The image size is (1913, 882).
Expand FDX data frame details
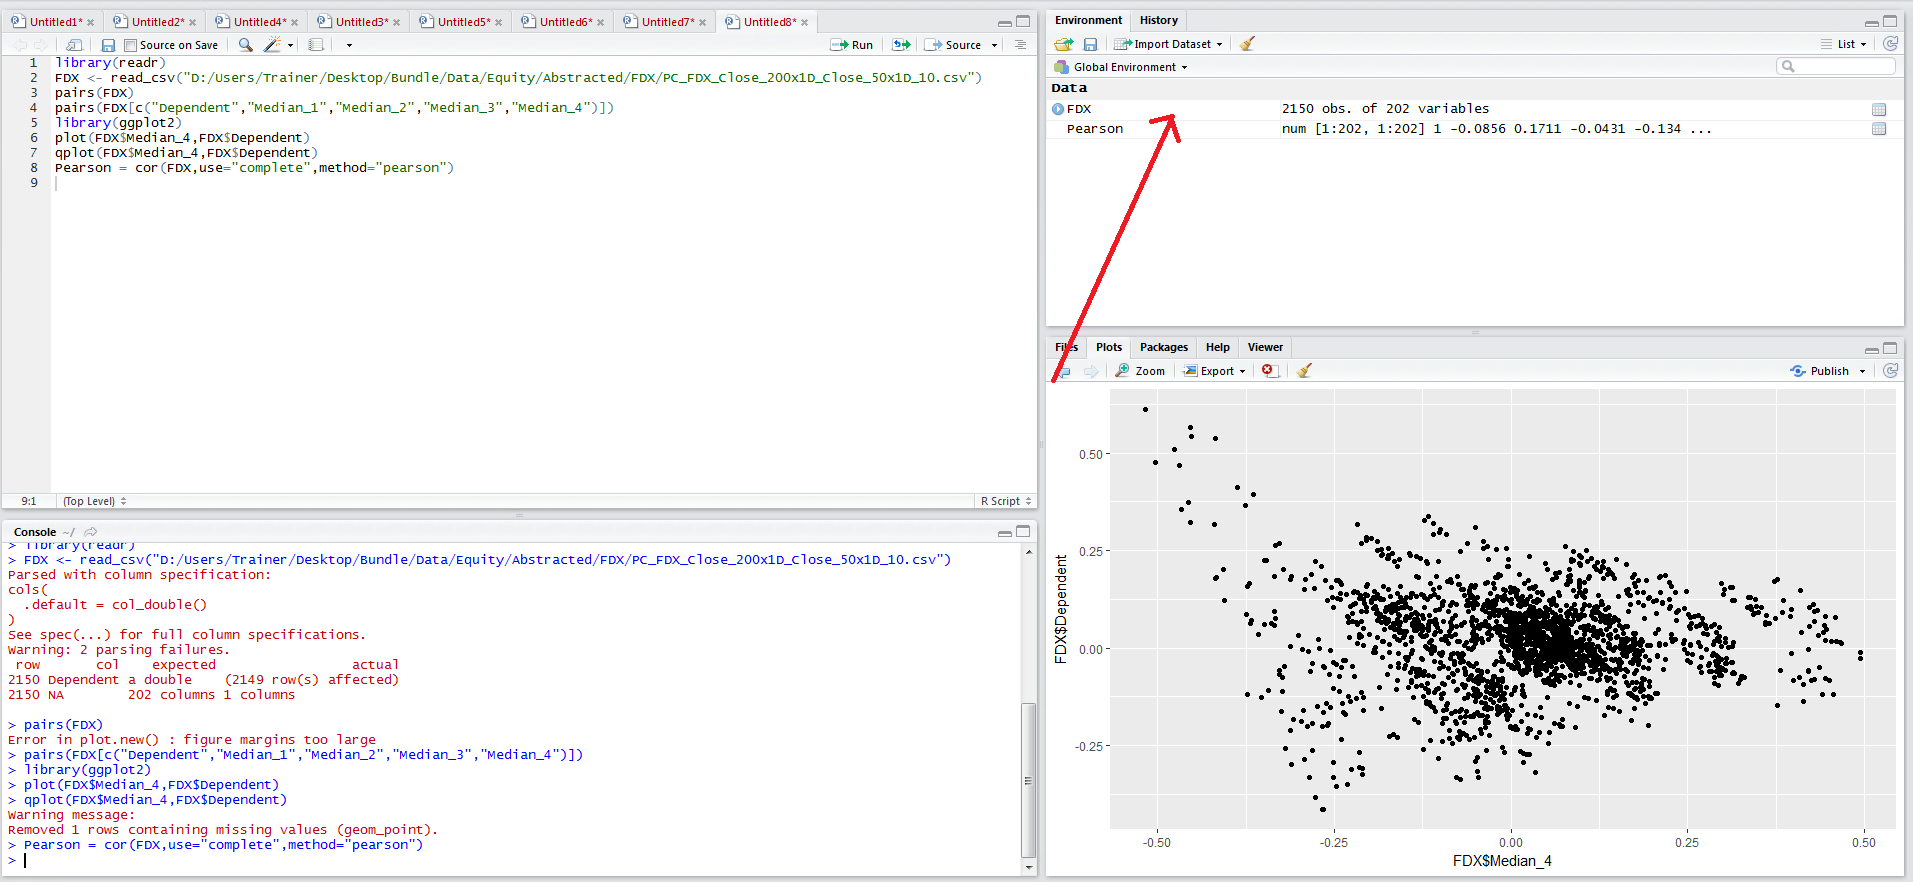coord(1058,109)
